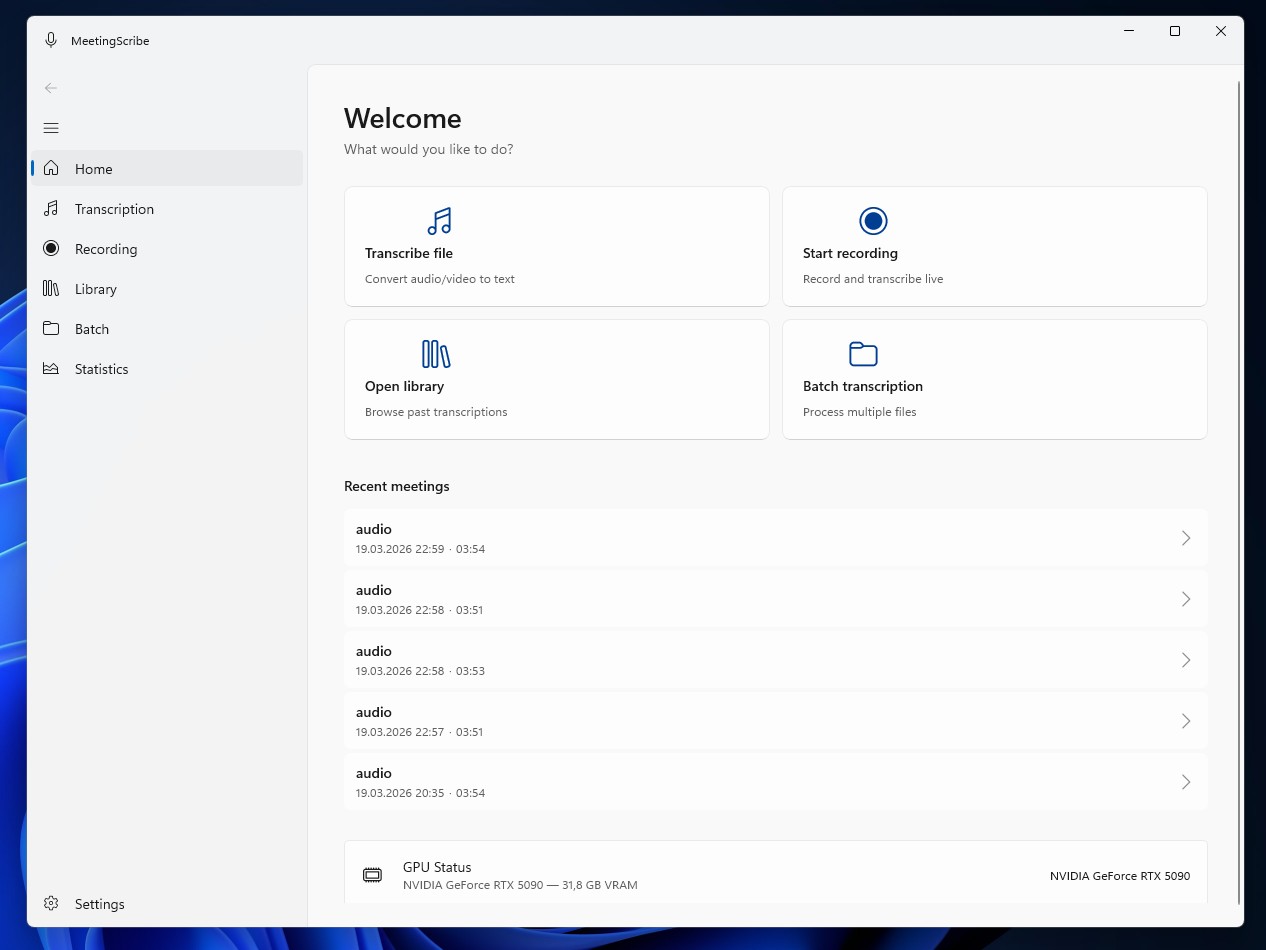This screenshot has height=950, width=1266.
Task: Click the MeetingScribe microphone icon in the titlebar
Action: point(50,39)
